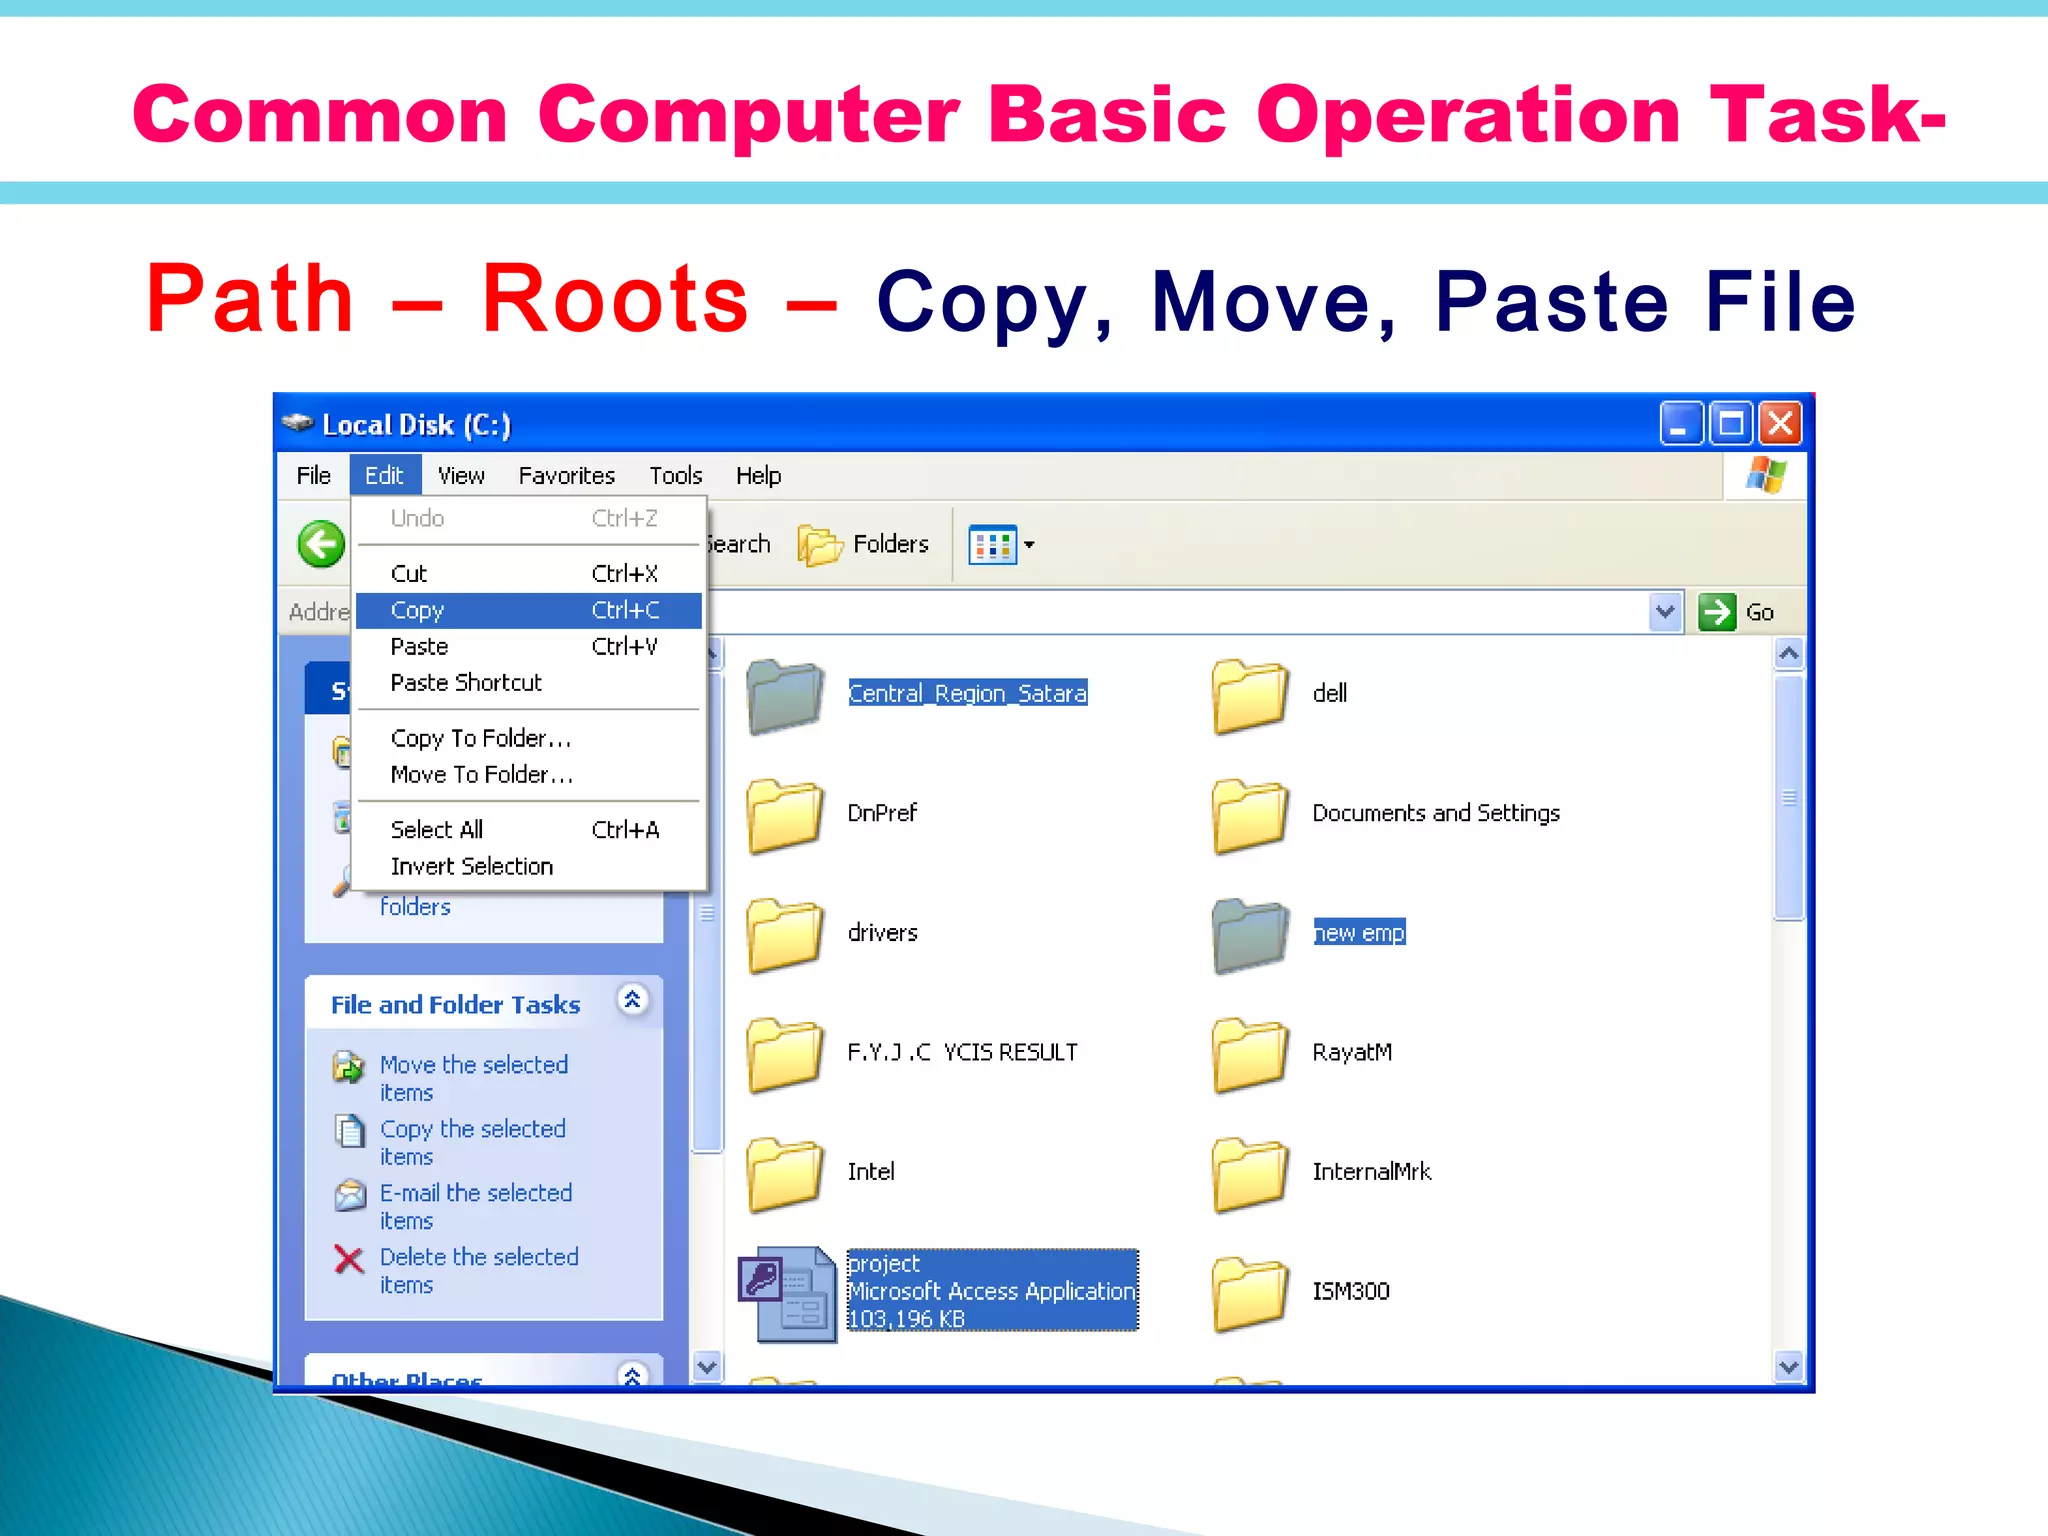Choose Copy To Folder menu entry
Screen dimensions: 2048x1536
pos(529,738)
